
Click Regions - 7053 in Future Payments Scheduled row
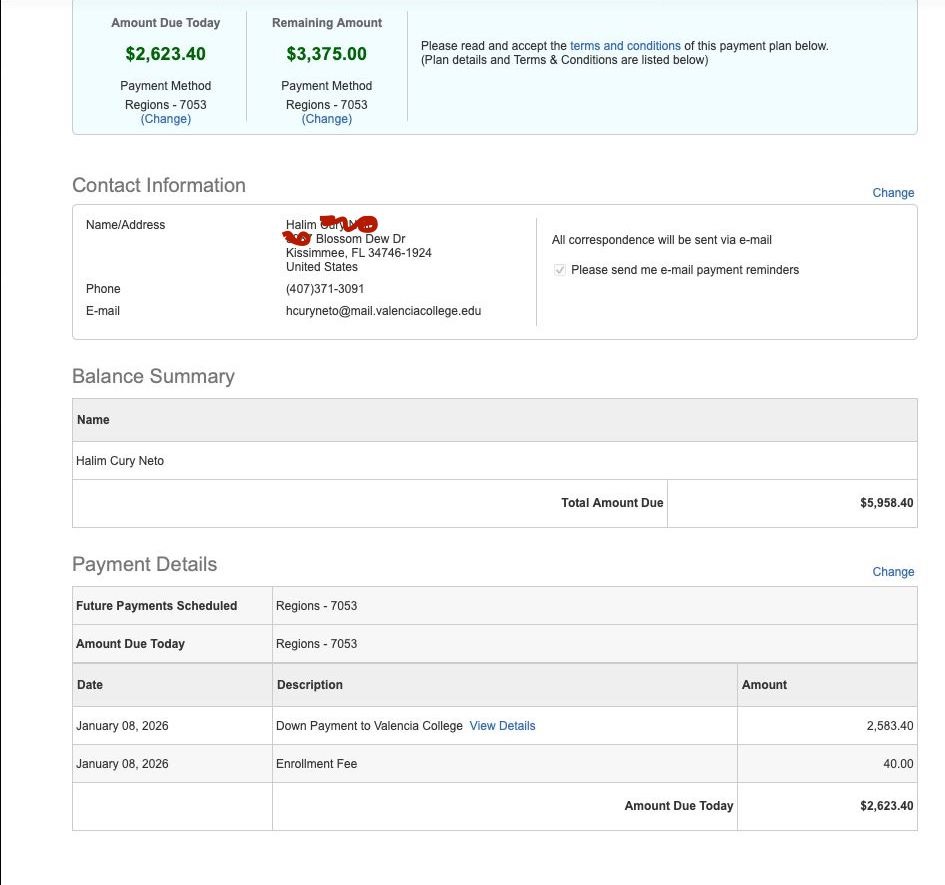(x=316, y=606)
